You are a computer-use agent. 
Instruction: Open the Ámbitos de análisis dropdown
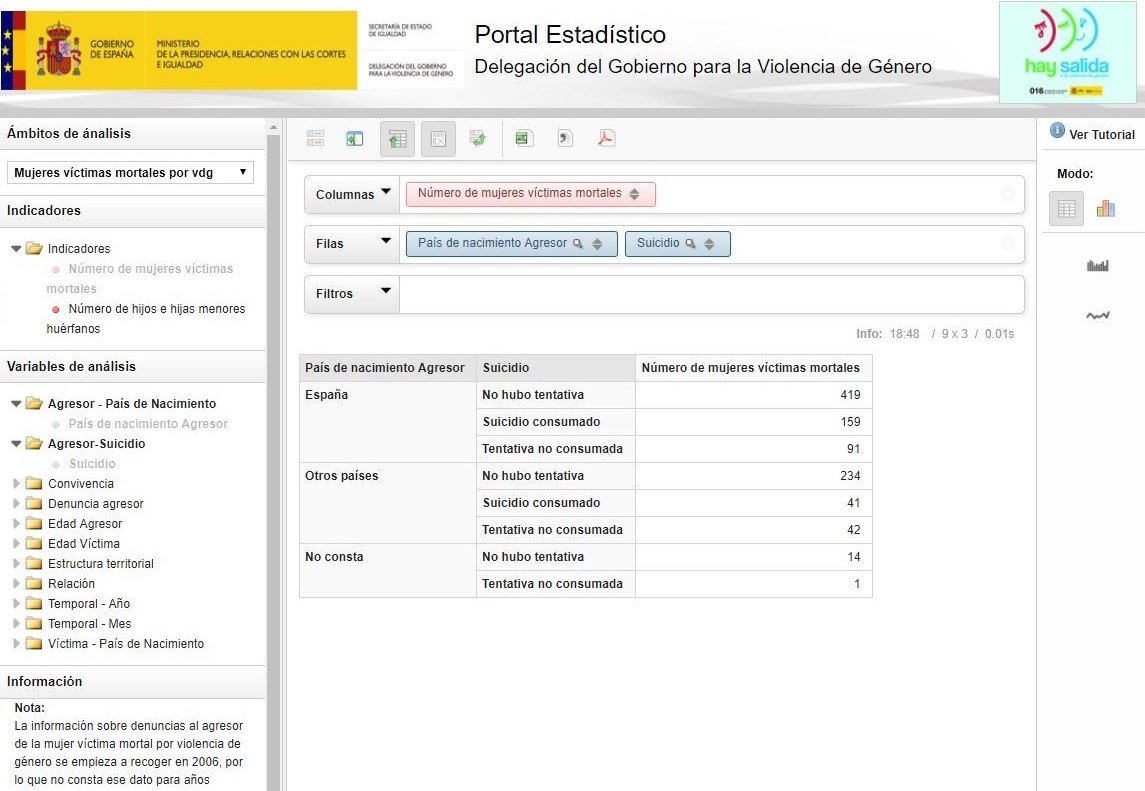130,173
